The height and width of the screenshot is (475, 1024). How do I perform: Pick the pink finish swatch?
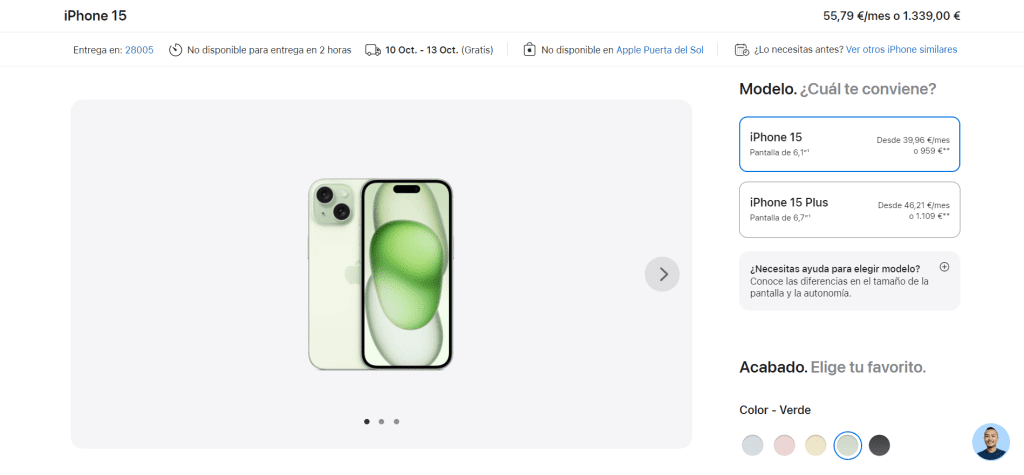(x=784, y=445)
